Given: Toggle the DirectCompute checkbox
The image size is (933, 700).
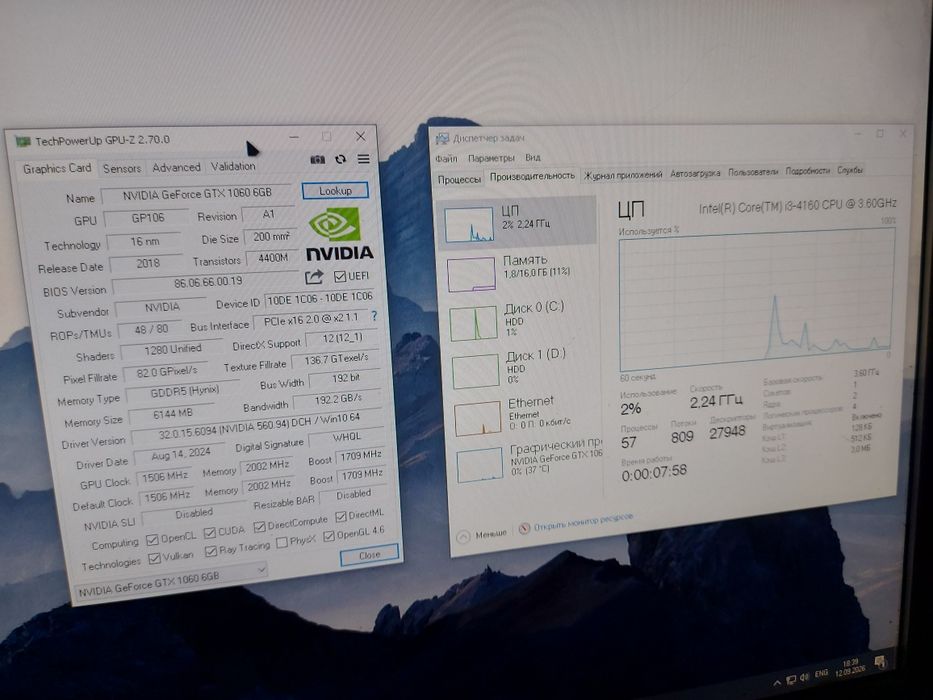Looking at the screenshot, I should click(x=259, y=527).
